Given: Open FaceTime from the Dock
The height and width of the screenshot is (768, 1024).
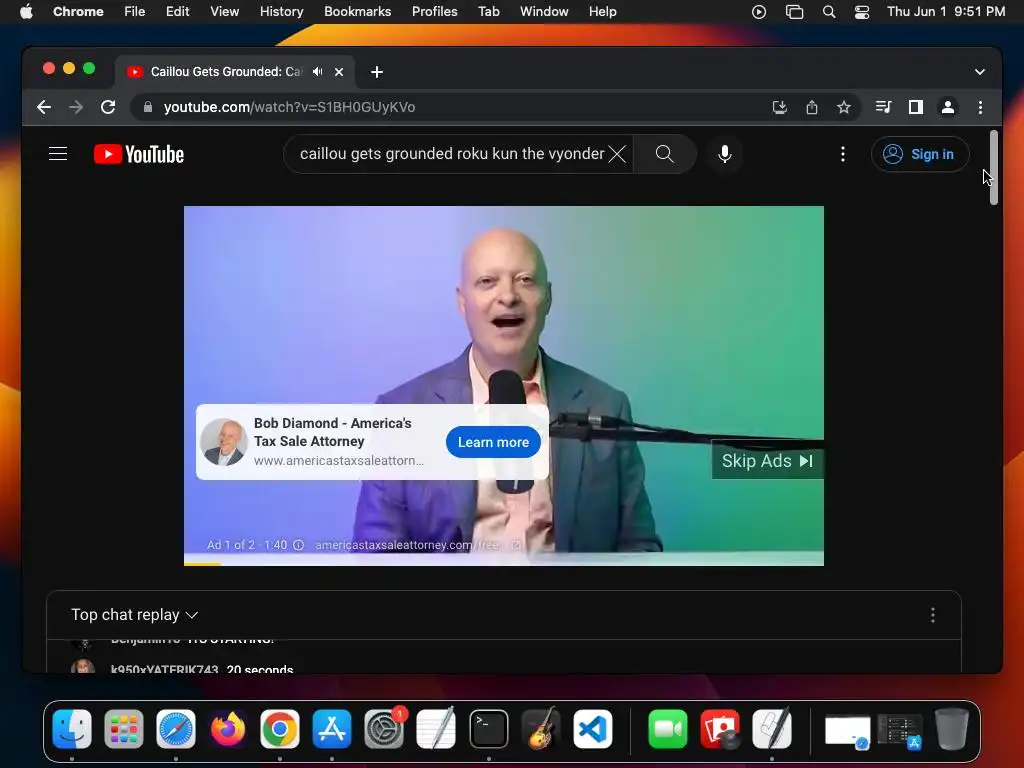Looking at the screenshot, I should pyautogui.click(x=667, y=728).
